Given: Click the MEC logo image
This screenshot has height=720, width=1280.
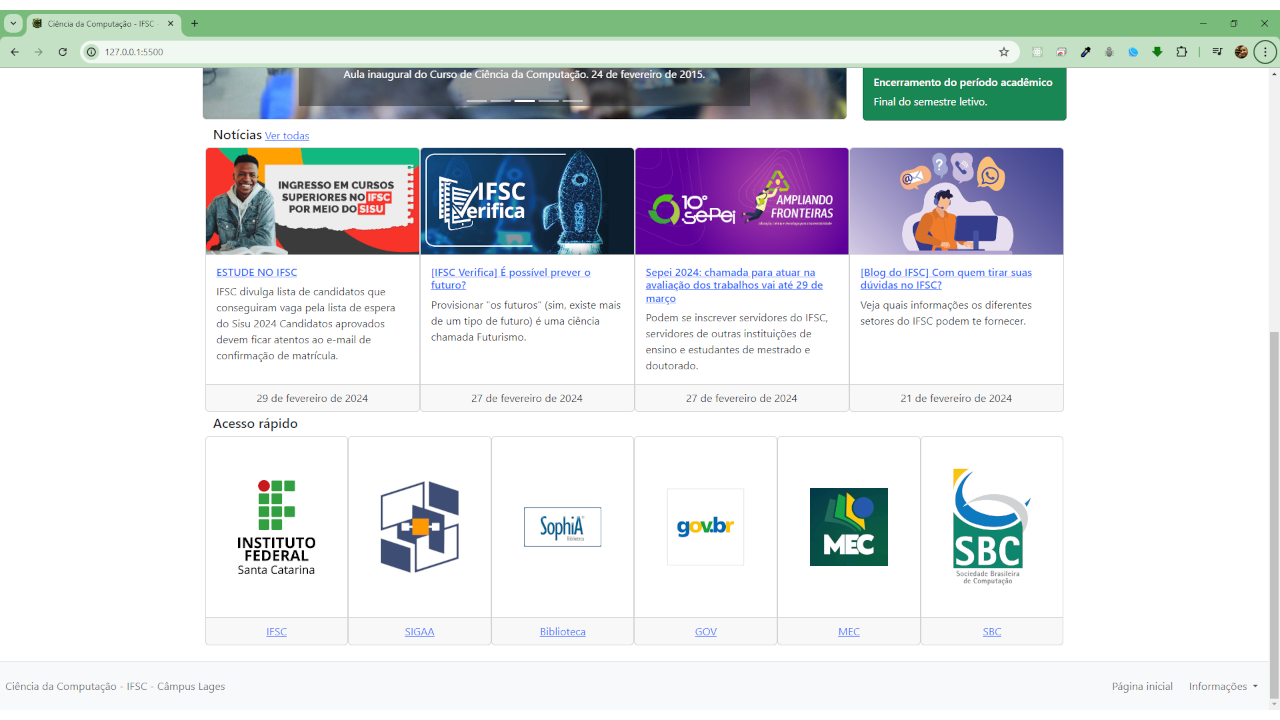Looking at the screenshot, I should coord(848,527).
